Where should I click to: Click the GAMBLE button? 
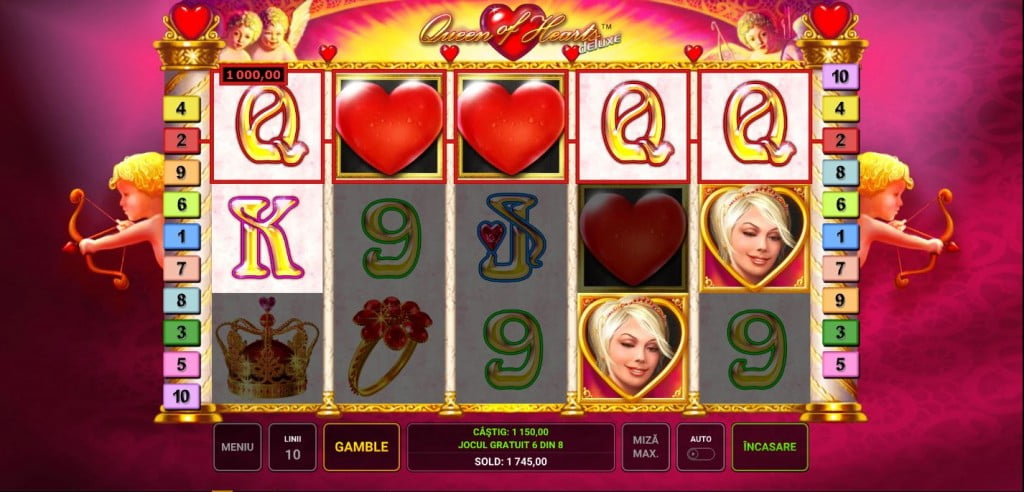pos(361,447)
